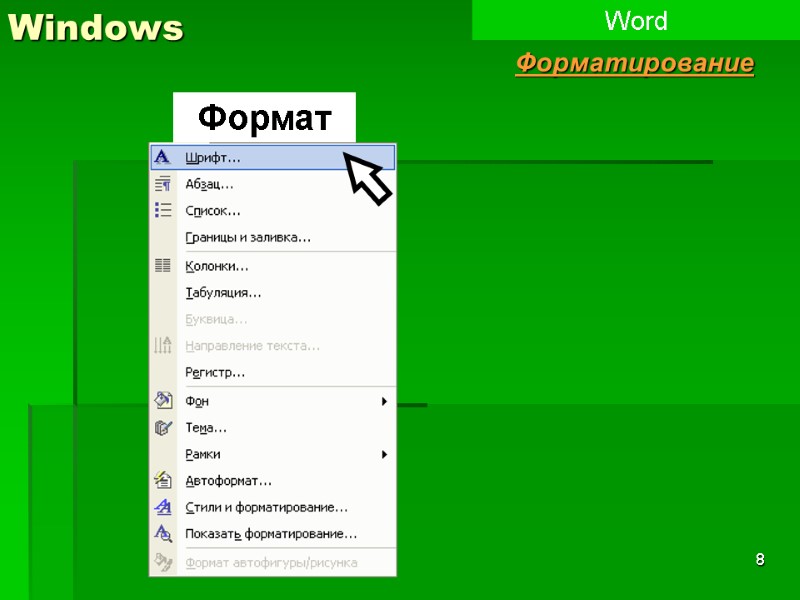Click the Колонки columns icon
800x600 pixels.
(163, 265)
